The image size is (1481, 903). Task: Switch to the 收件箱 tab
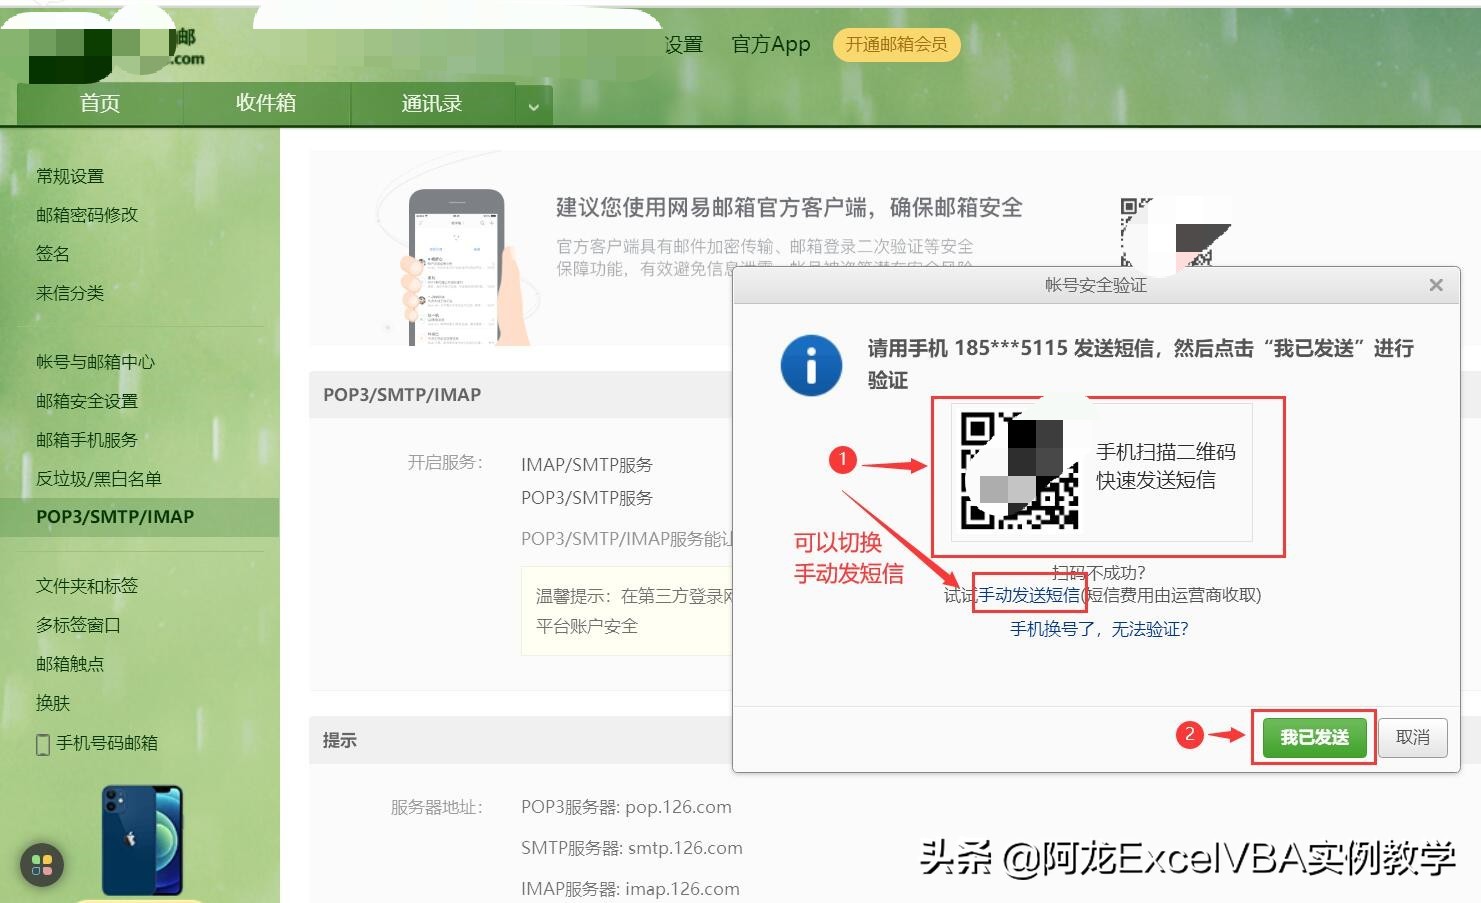pyautogui.click(x=266, y=102)
